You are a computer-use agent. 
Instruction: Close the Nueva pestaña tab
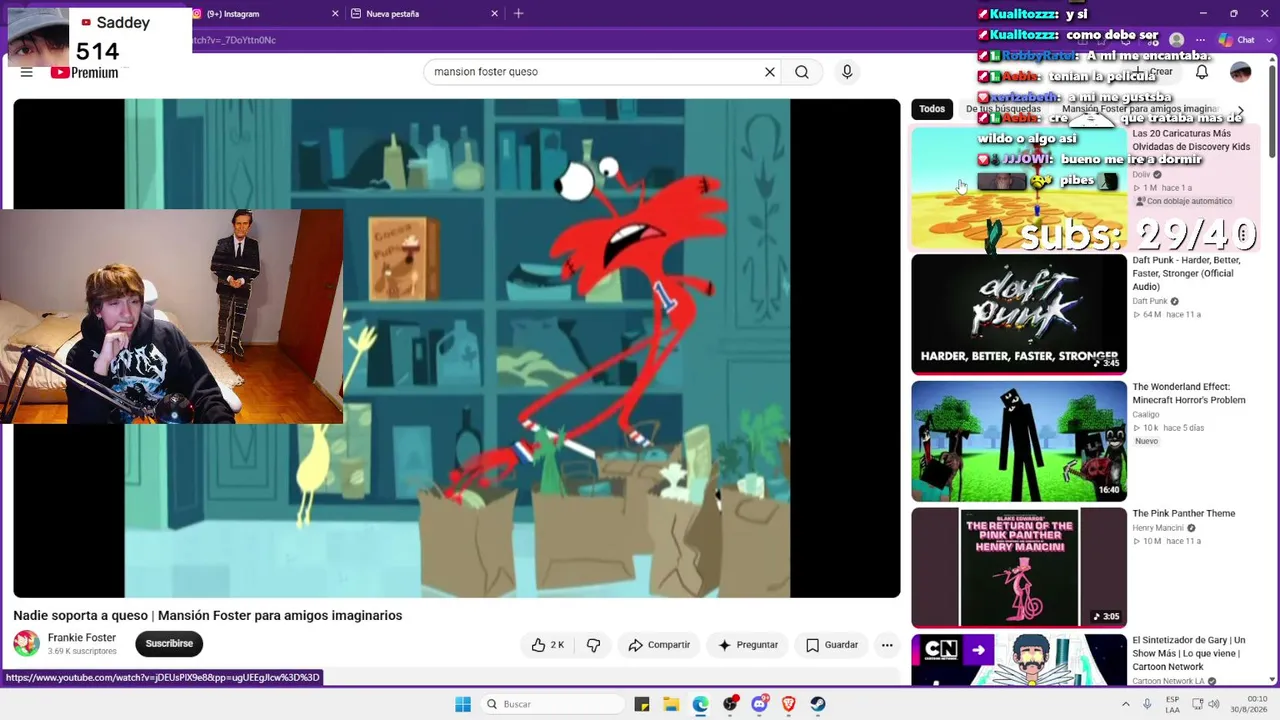coord(494,14)
